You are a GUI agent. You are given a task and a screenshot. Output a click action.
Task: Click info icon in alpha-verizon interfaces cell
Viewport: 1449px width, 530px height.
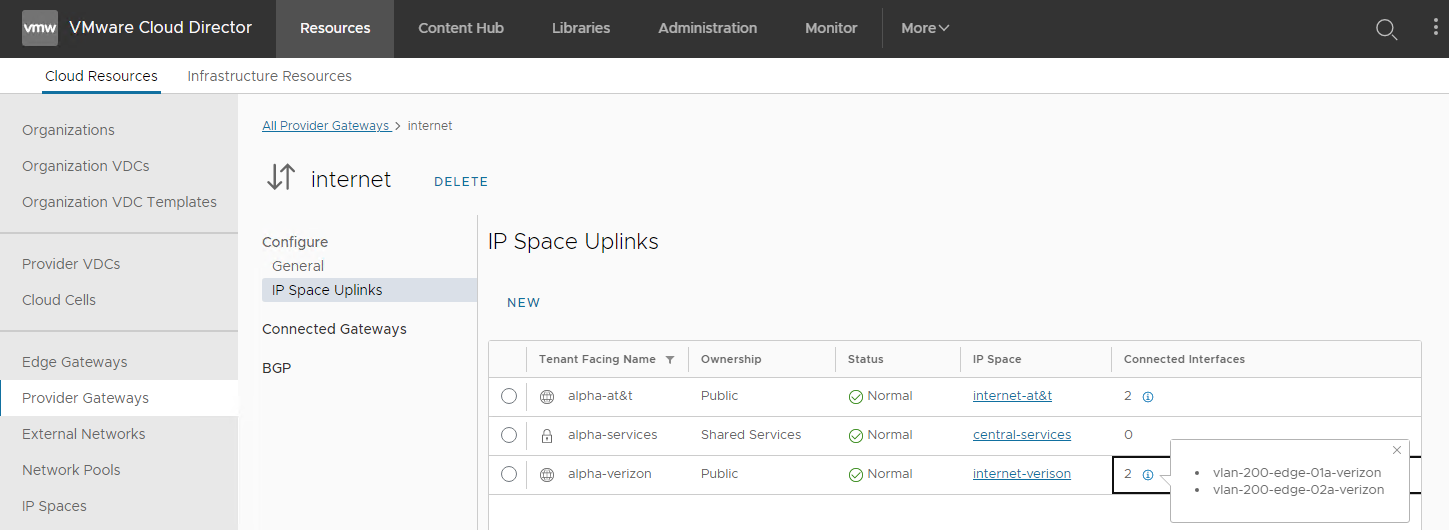point(1148,475)
